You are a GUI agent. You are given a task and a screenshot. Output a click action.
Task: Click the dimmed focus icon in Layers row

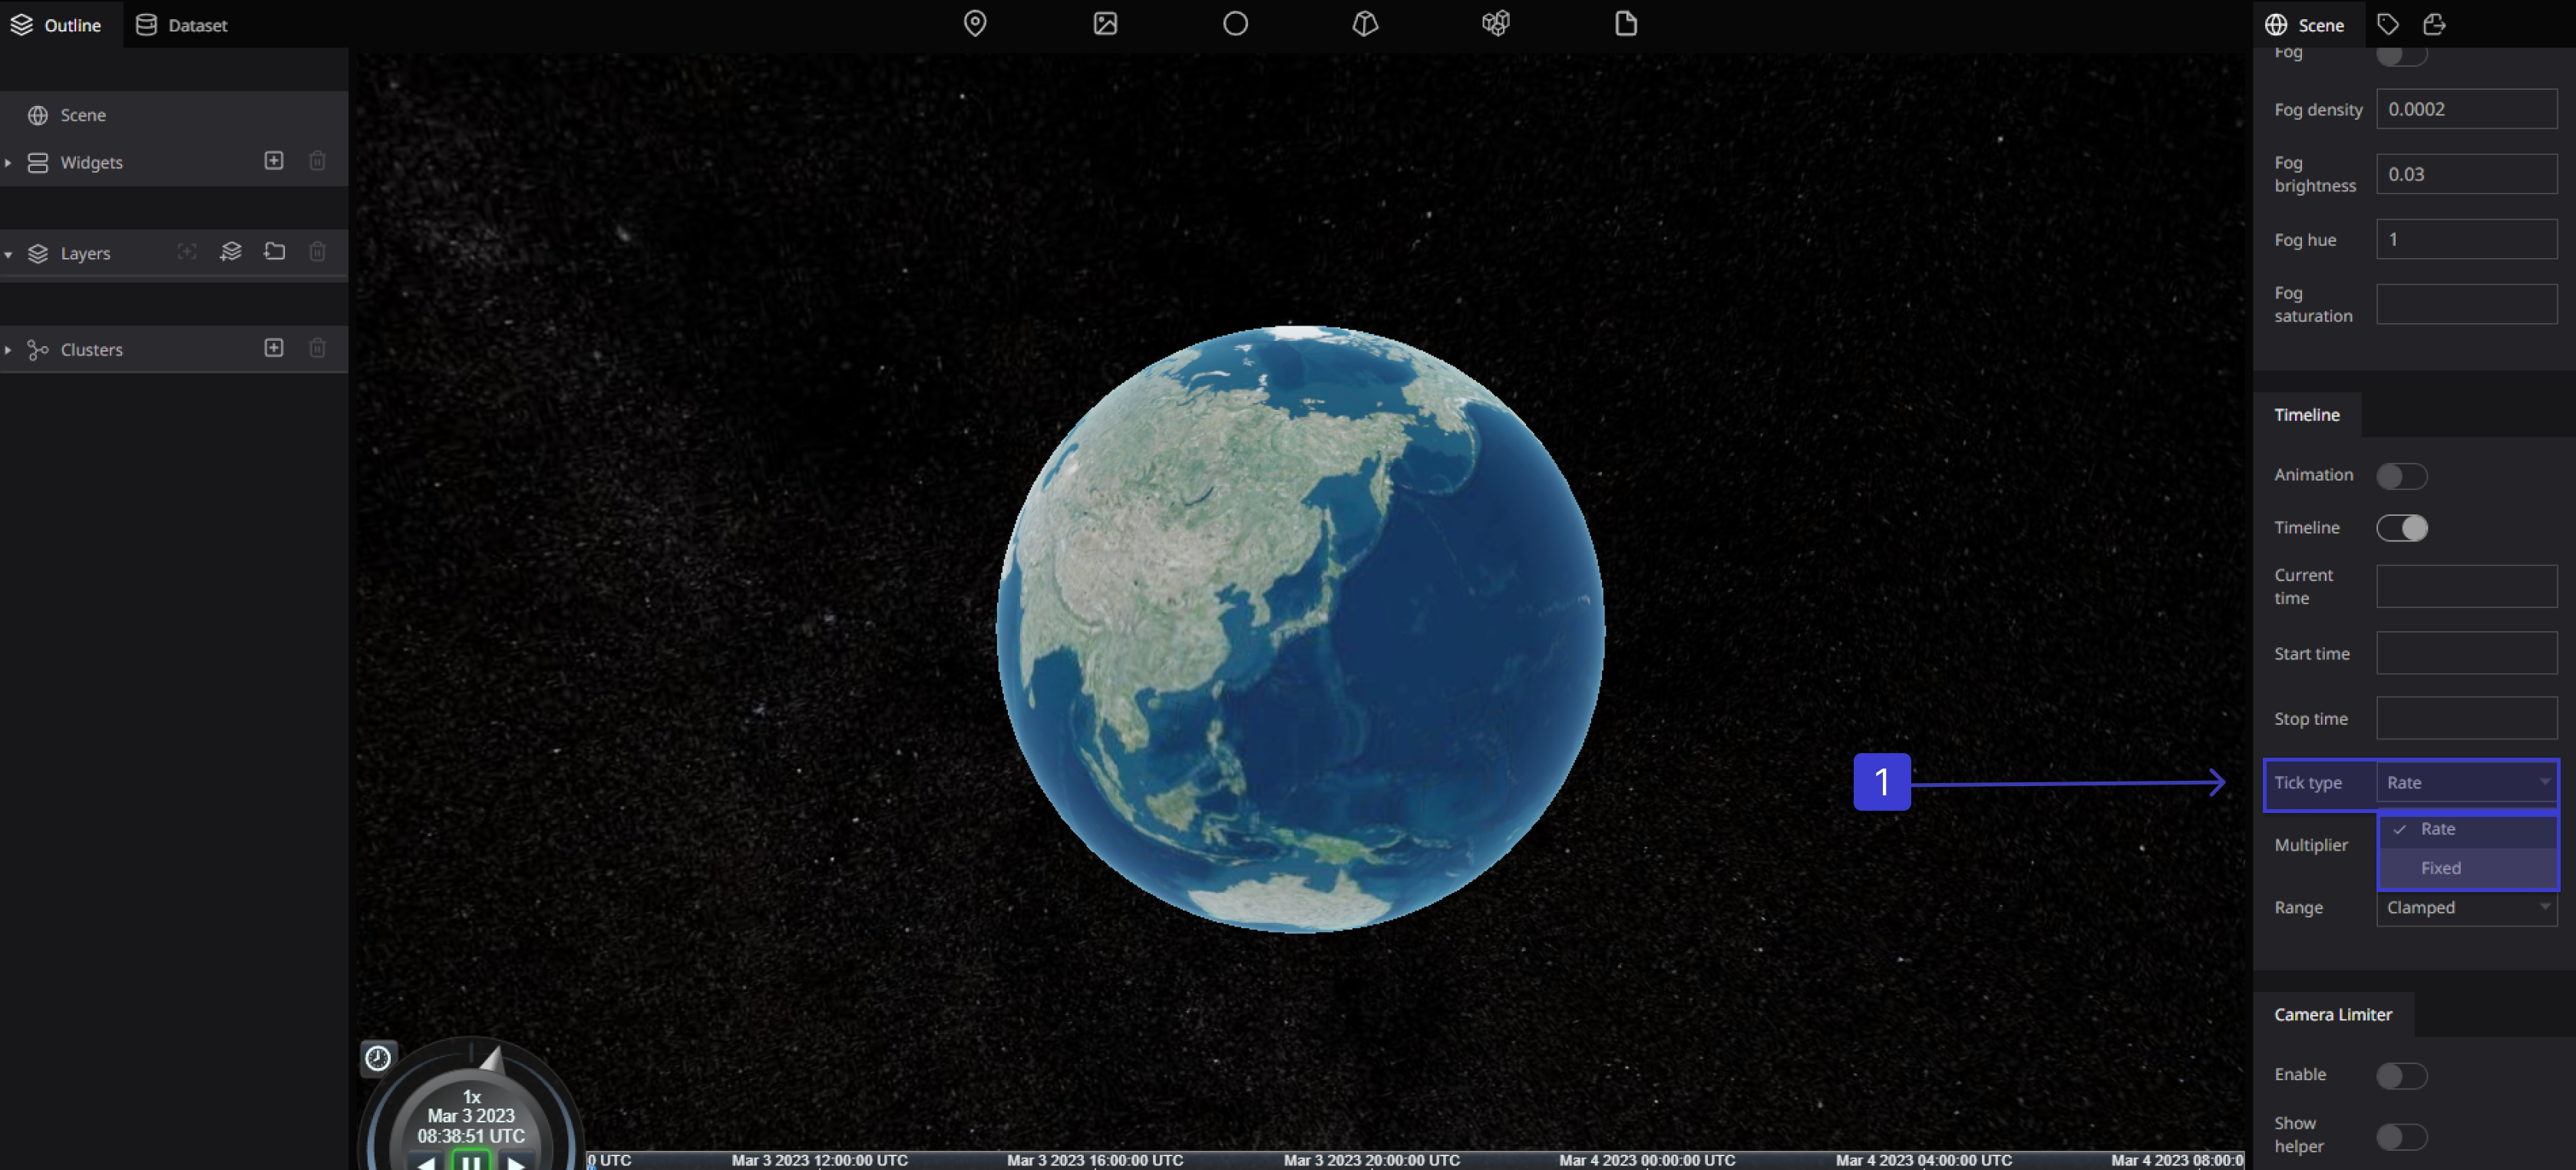[x=187, y=252]
